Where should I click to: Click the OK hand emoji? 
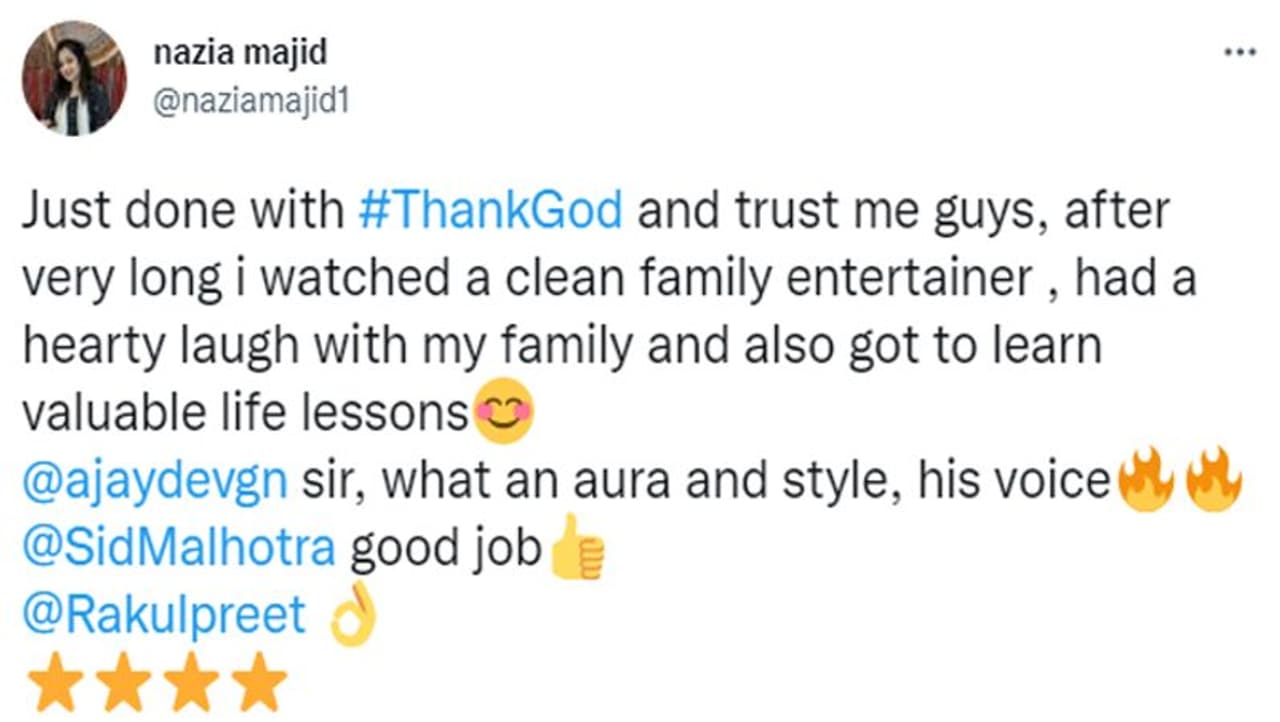(355, 617)
